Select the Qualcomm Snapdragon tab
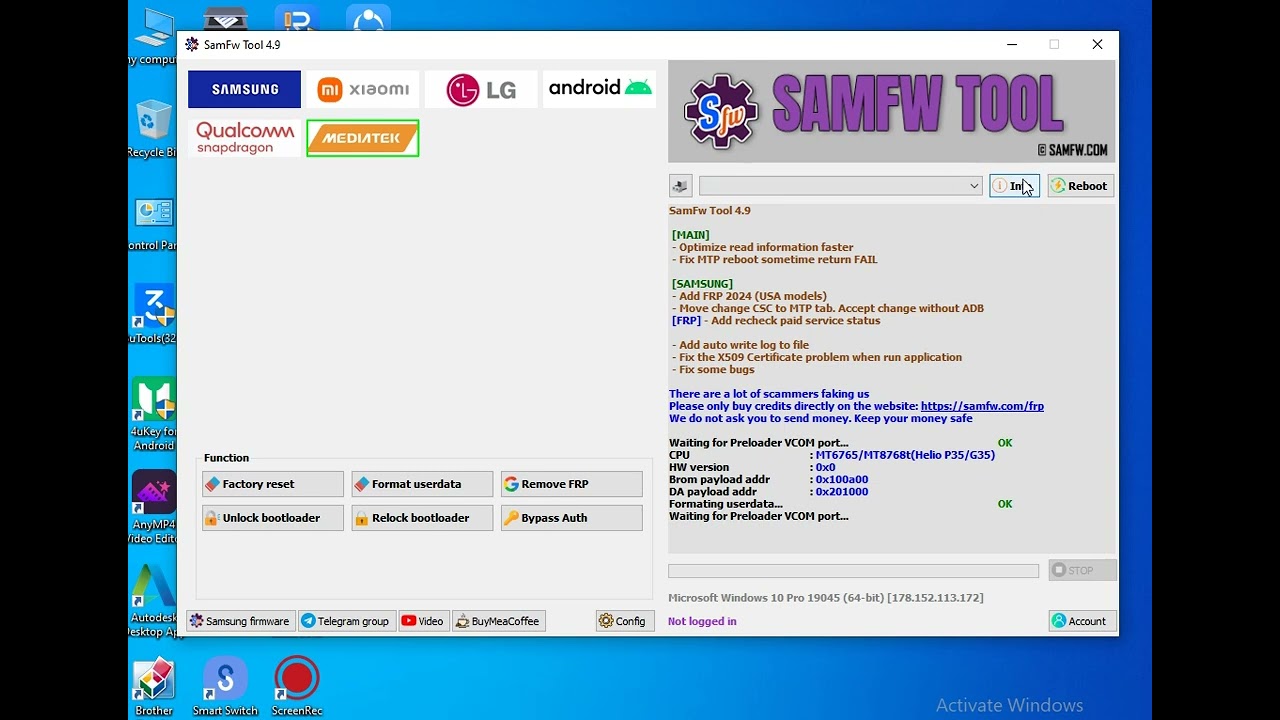The image size is (1280, 720). pos(244,138)
